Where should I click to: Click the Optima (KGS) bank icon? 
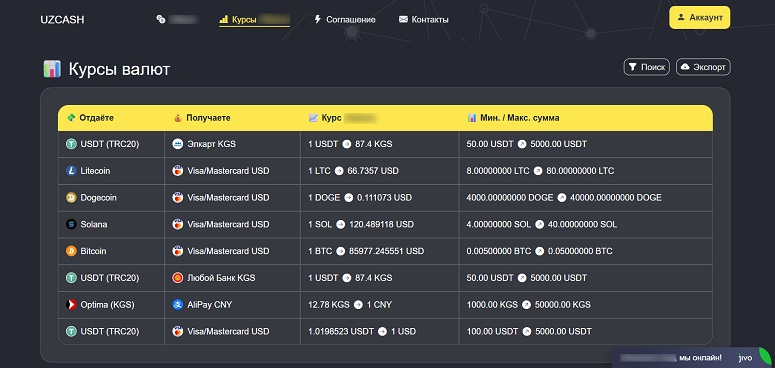pos(71,305)
